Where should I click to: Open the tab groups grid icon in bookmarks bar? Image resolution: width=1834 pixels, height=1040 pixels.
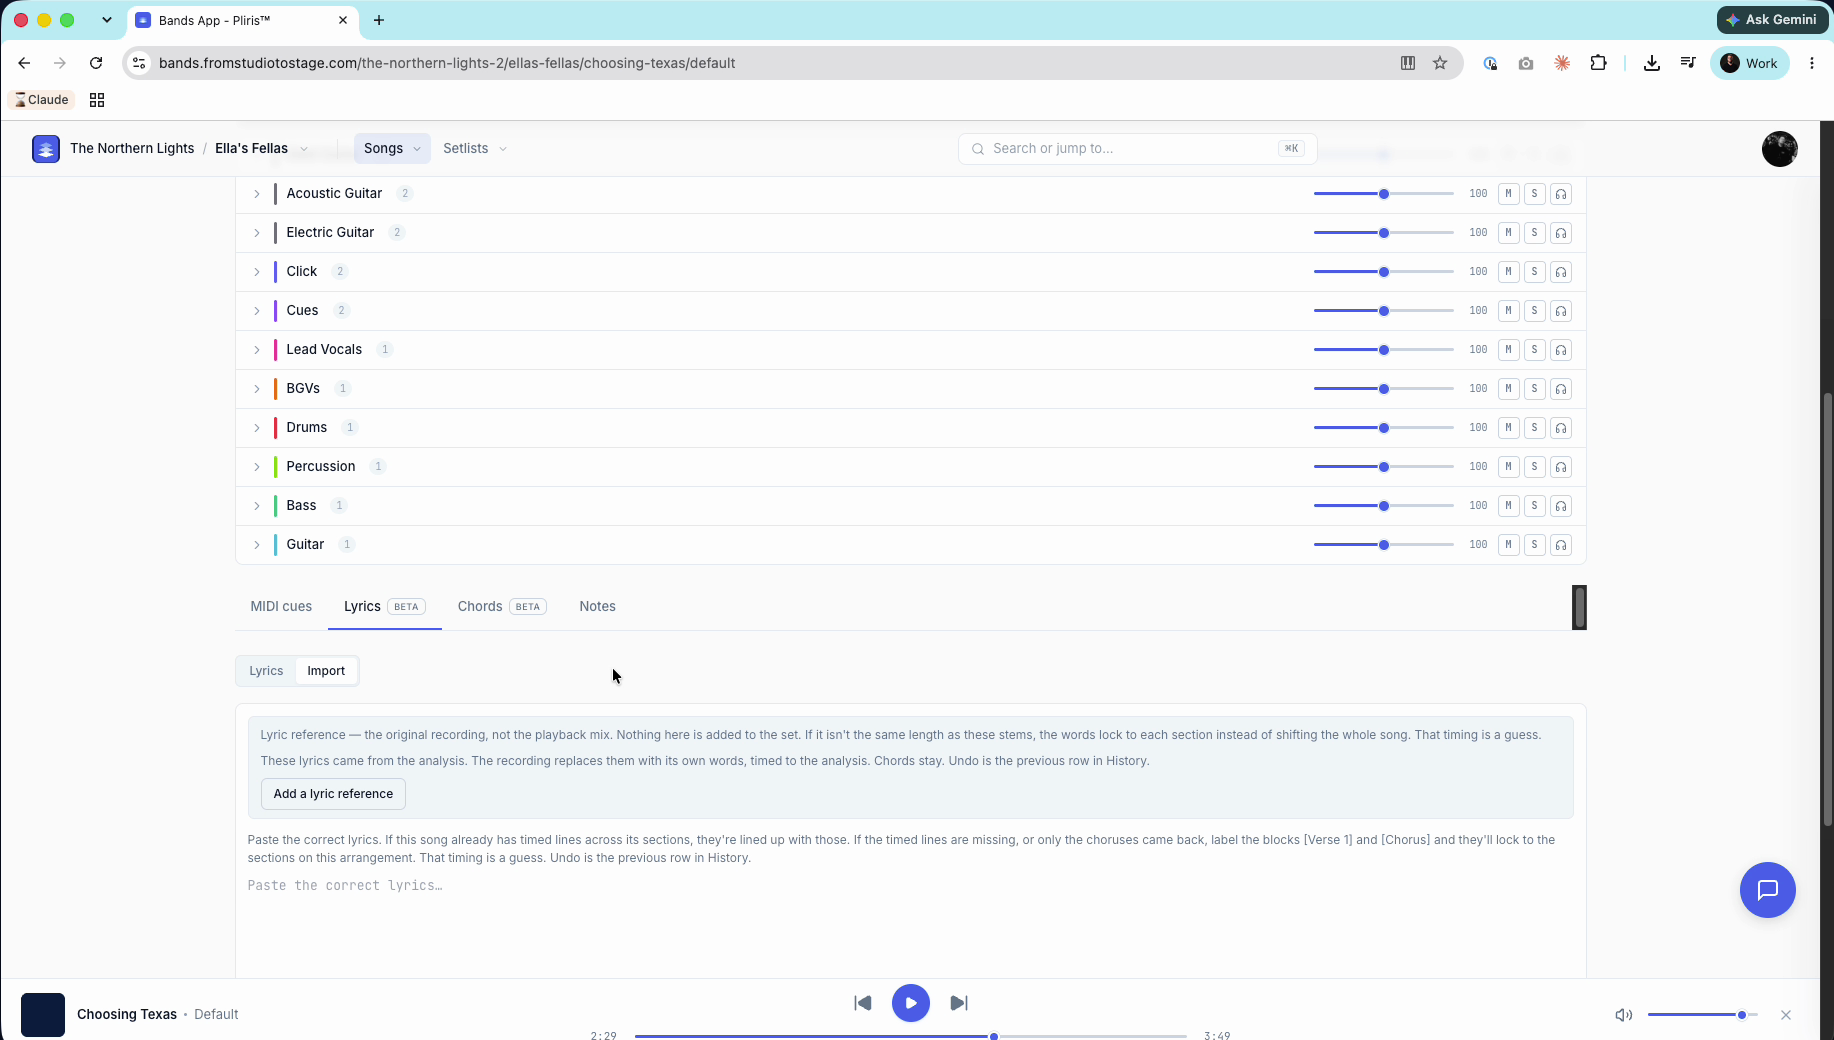(x=97, y=100)
